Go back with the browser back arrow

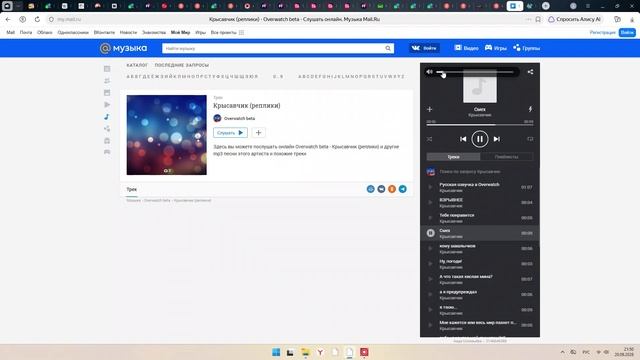click(8, 19)
